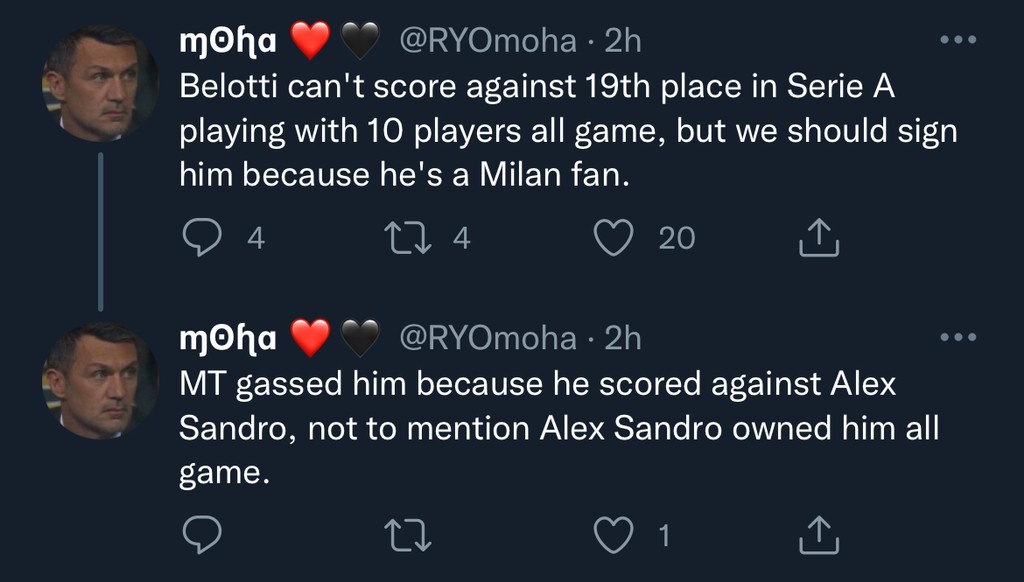Screen dimensions: 1024x582
Task: Click the 2h timestamp on second tweet
Action: pyautogui.click(x=623, y=339)
